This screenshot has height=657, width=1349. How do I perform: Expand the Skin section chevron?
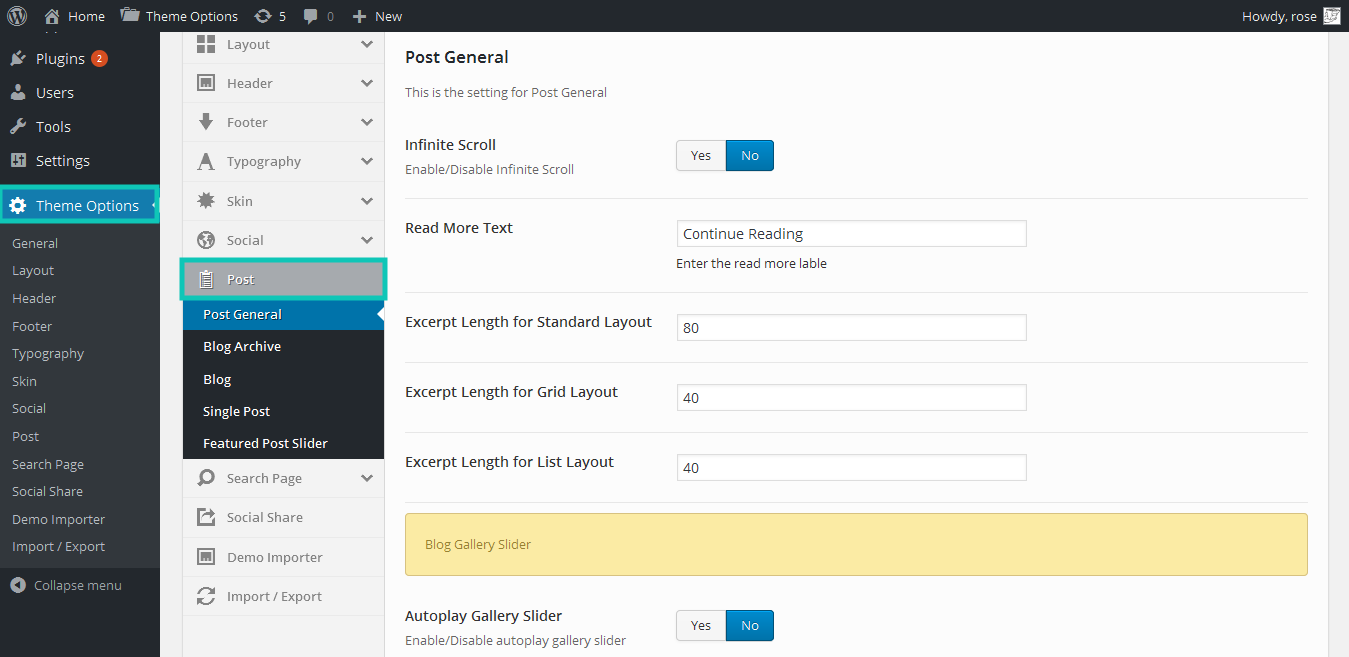[x=367, y=201]
